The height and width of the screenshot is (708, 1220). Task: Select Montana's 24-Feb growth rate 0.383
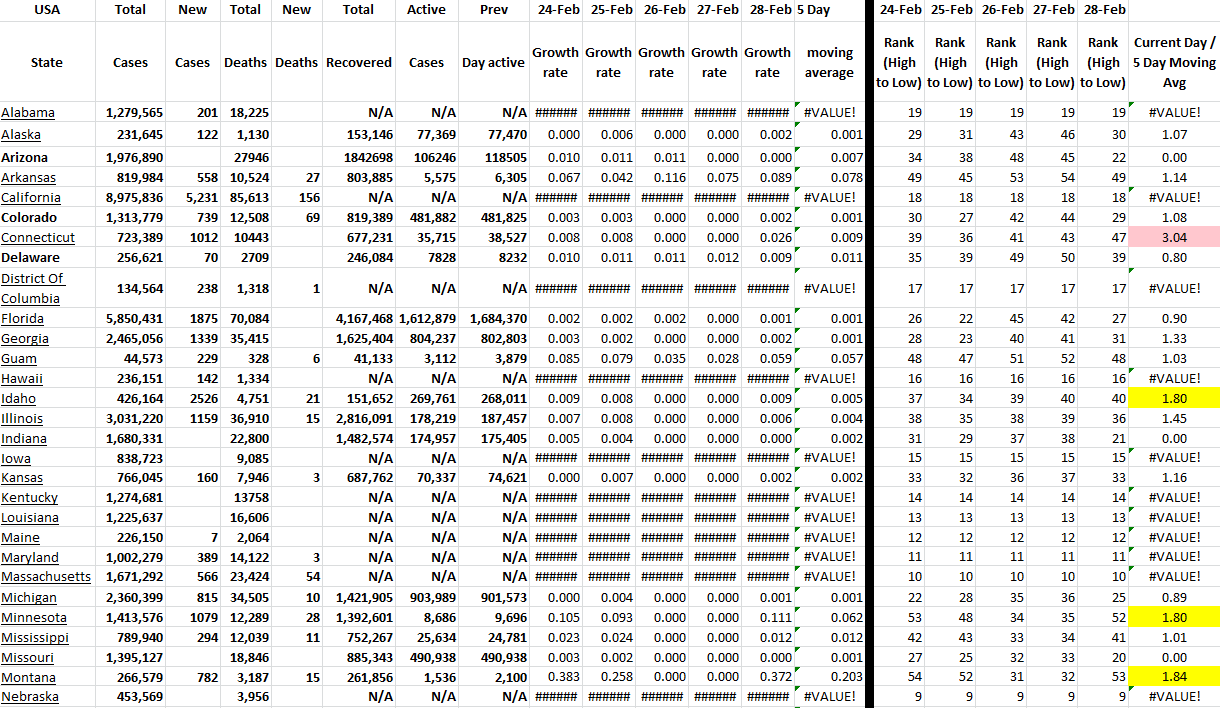(555, 677)
